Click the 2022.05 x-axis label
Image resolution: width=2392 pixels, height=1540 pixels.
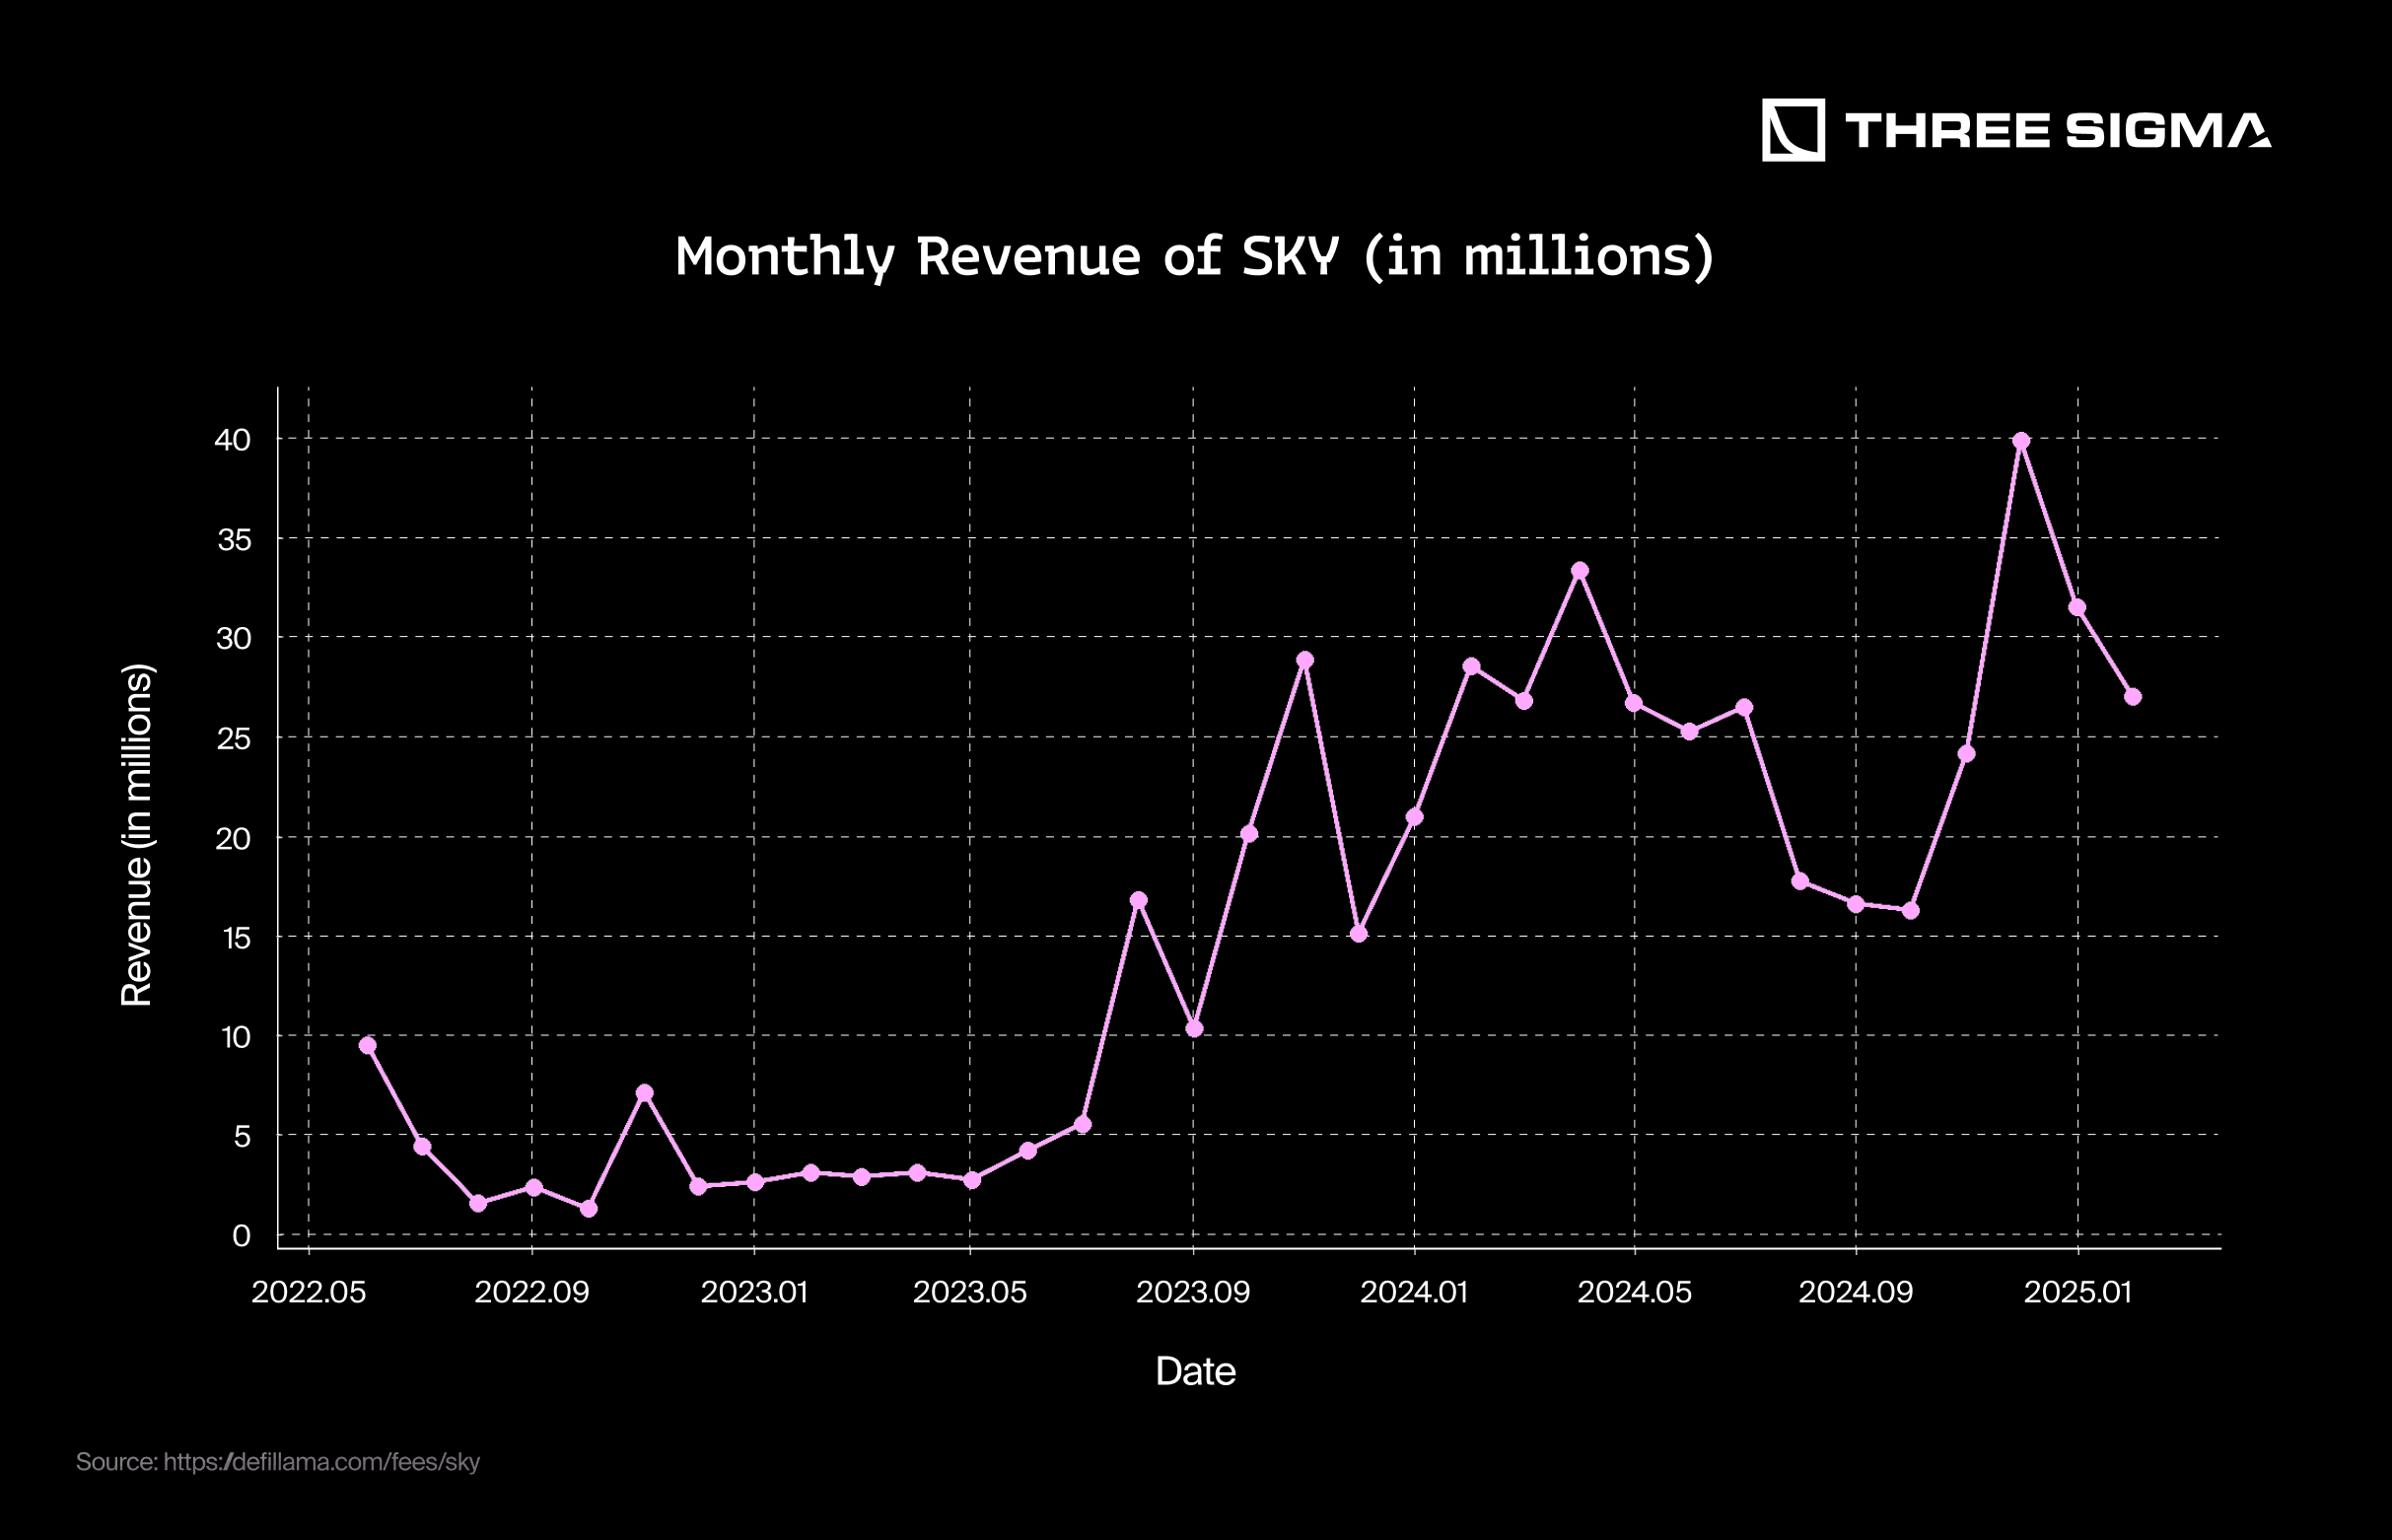(x=308, y=1292)
